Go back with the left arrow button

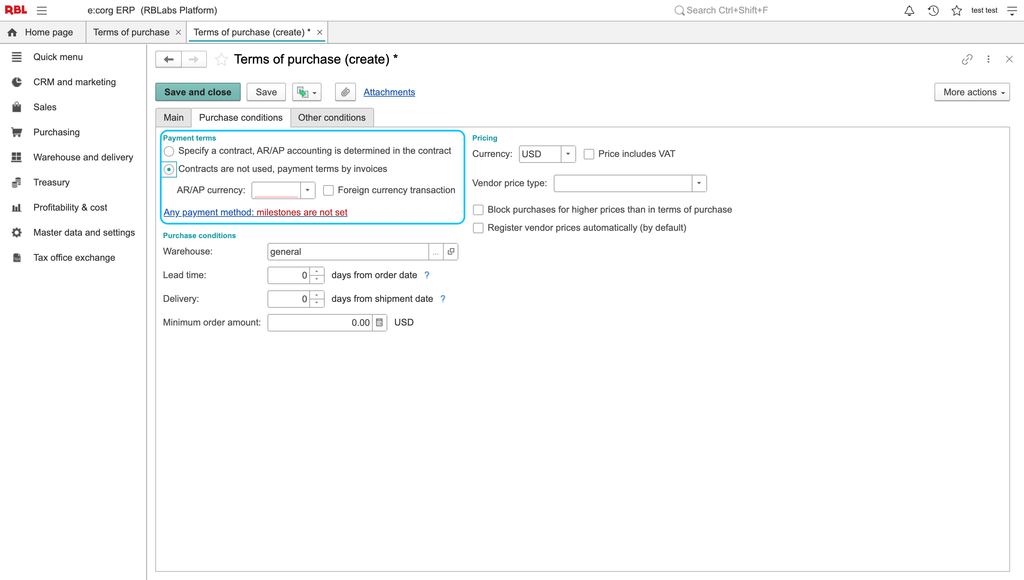tap(168, 59)
